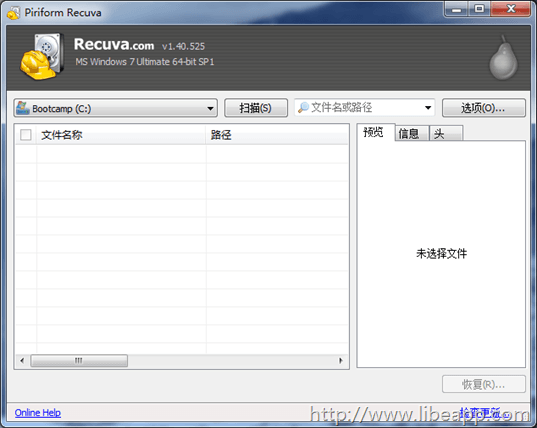537x428 pixels.
Task: Click the Bootcamp drive icon in selector
Action: pos(23,108)
